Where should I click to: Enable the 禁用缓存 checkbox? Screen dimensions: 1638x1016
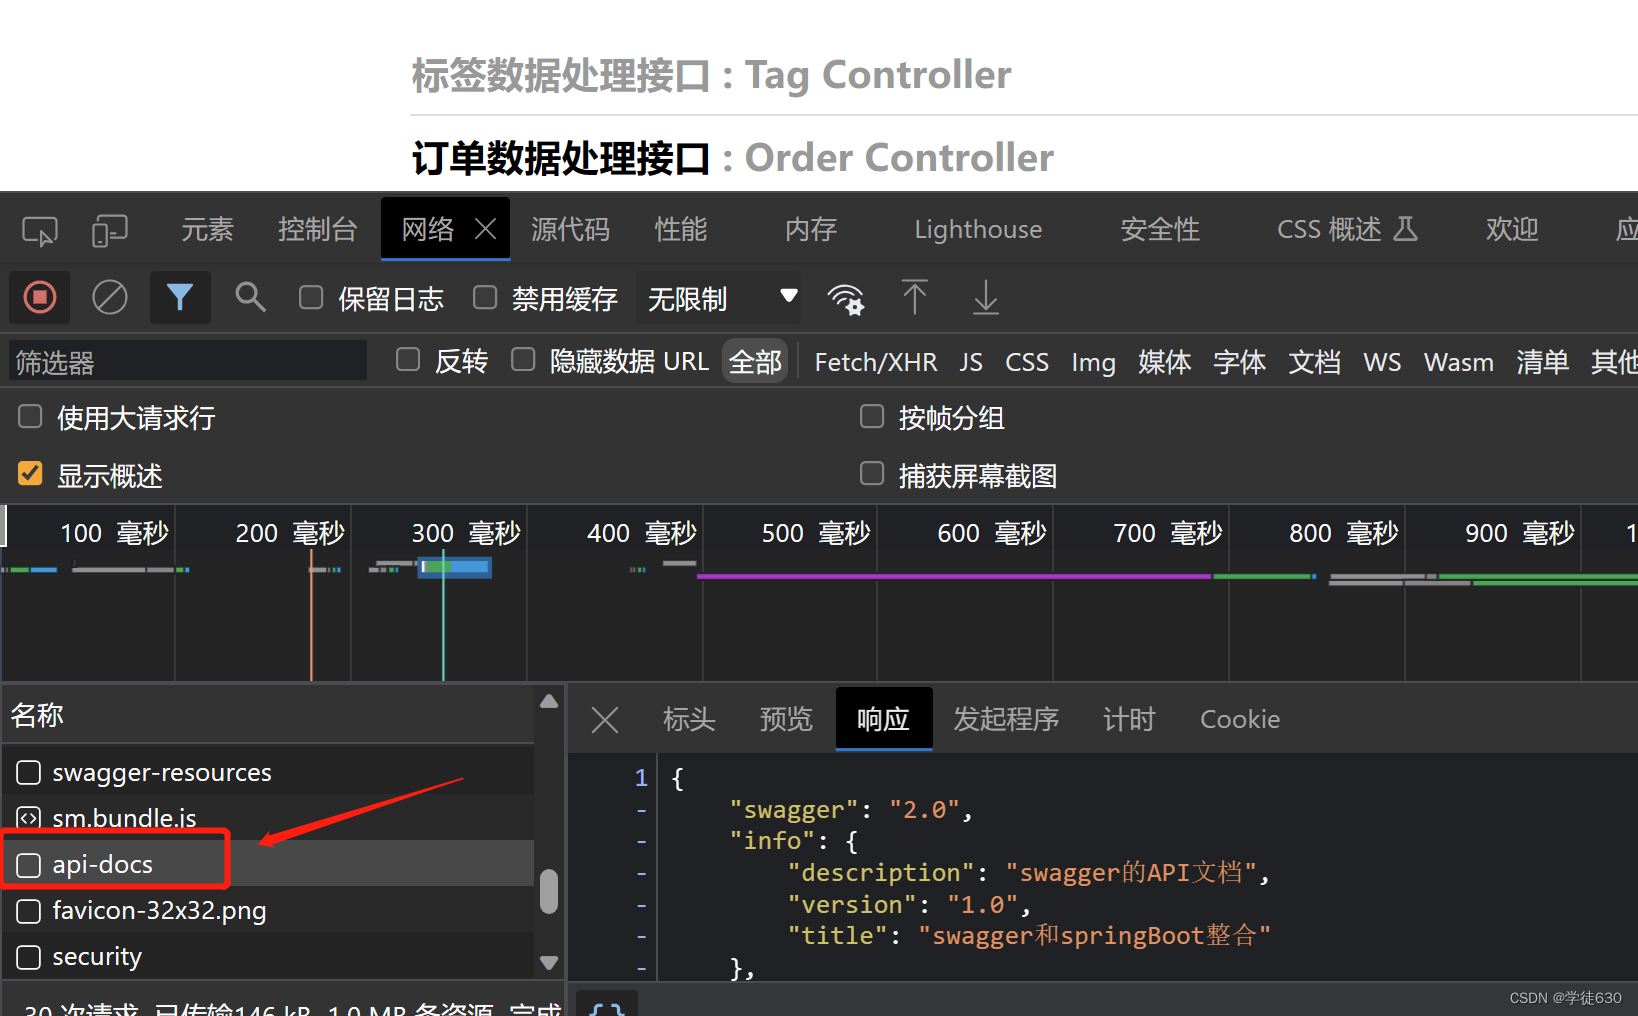pyautogui.click(x=484, y=297)
